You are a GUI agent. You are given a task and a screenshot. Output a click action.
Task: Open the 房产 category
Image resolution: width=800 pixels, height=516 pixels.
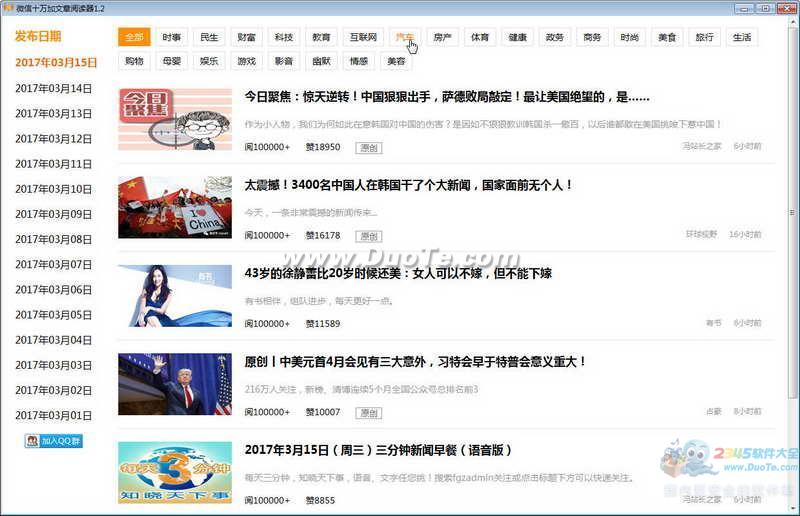442,37
